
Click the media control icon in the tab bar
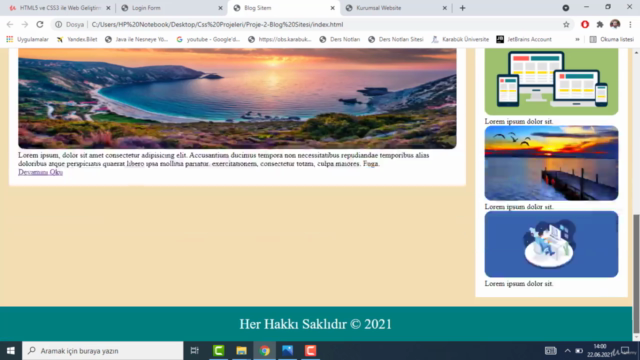(566, 8)
